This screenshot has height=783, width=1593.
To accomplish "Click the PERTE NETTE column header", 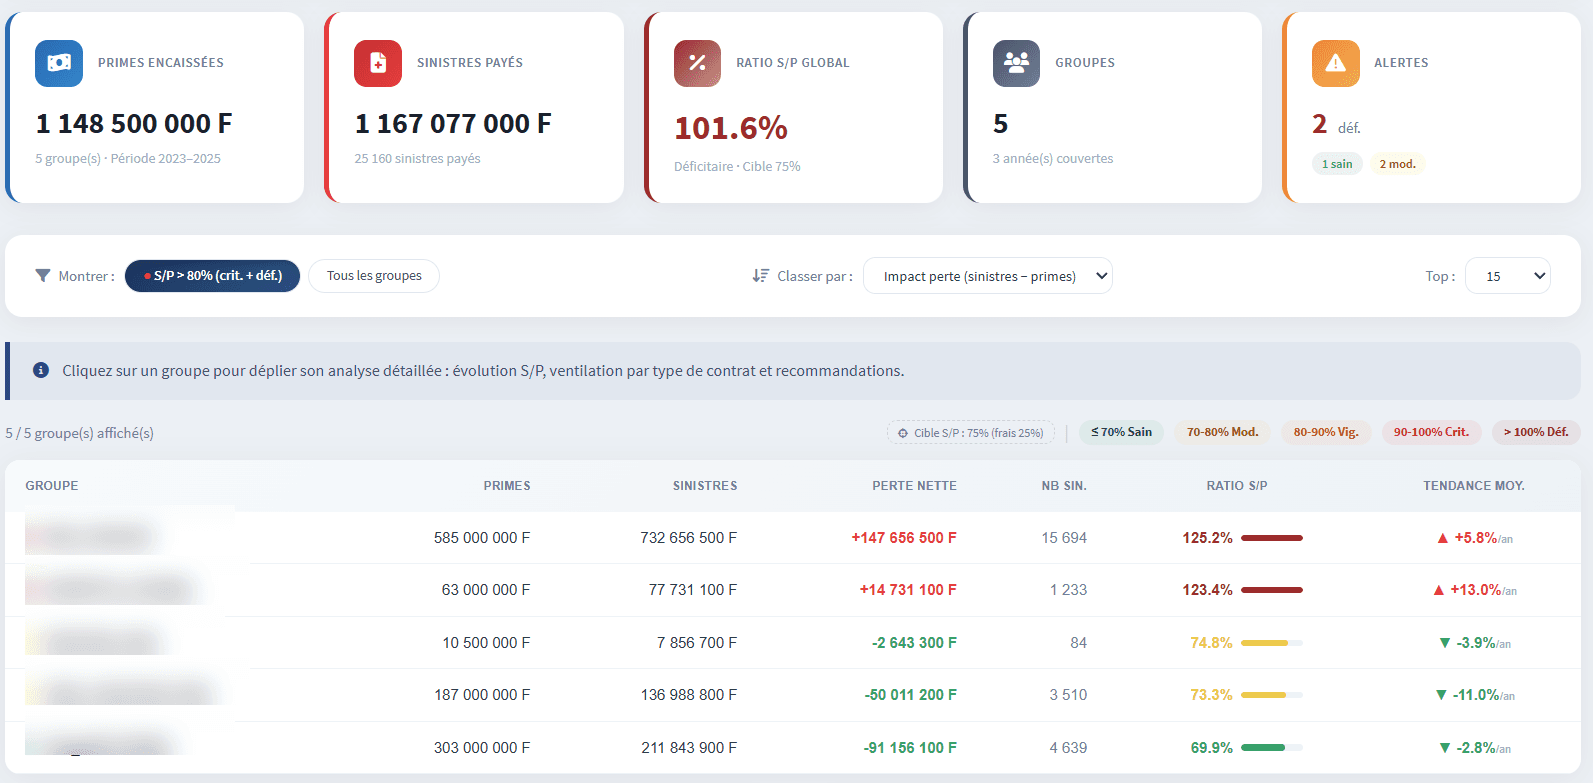I will [914, 486].
